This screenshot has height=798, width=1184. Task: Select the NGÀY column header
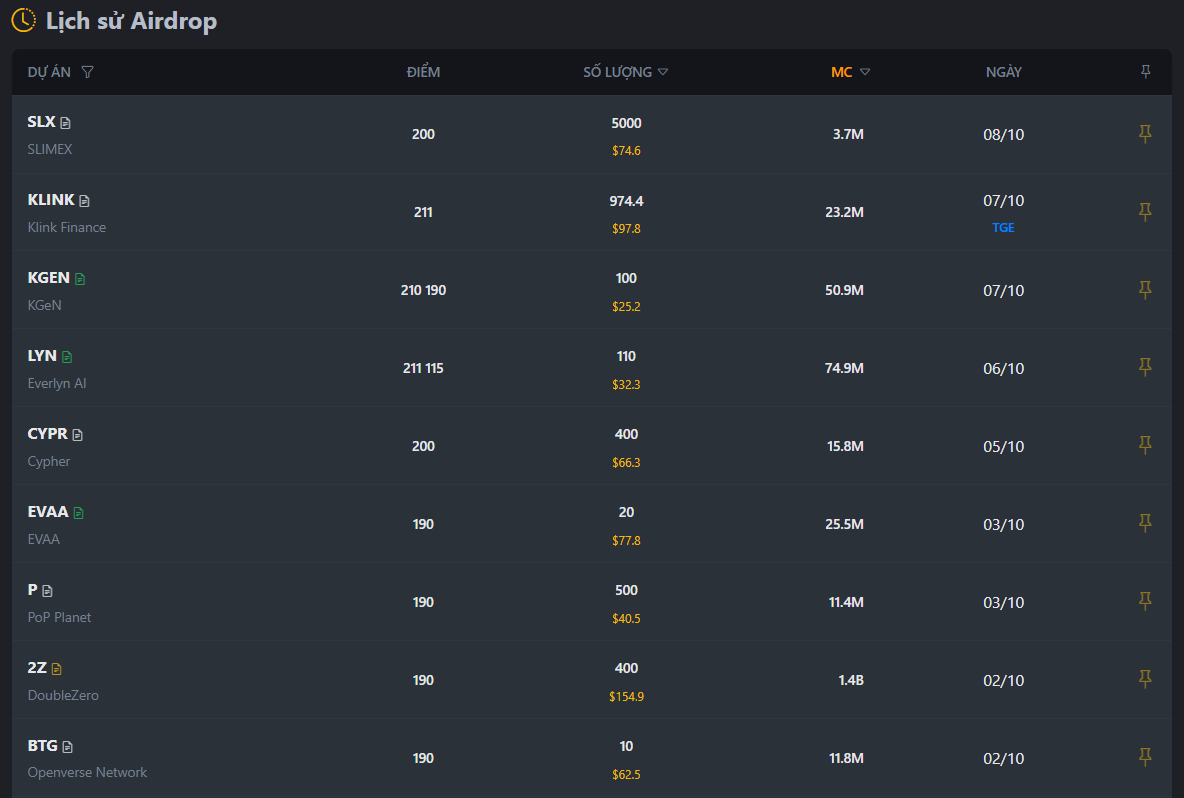(x=1003, y=71)
